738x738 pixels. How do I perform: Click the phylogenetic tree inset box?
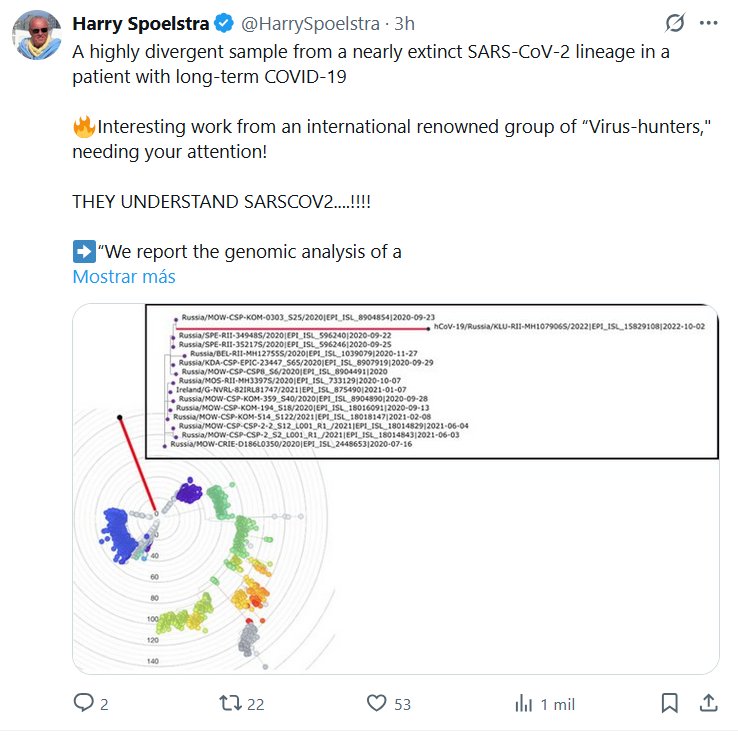point(432,381)
